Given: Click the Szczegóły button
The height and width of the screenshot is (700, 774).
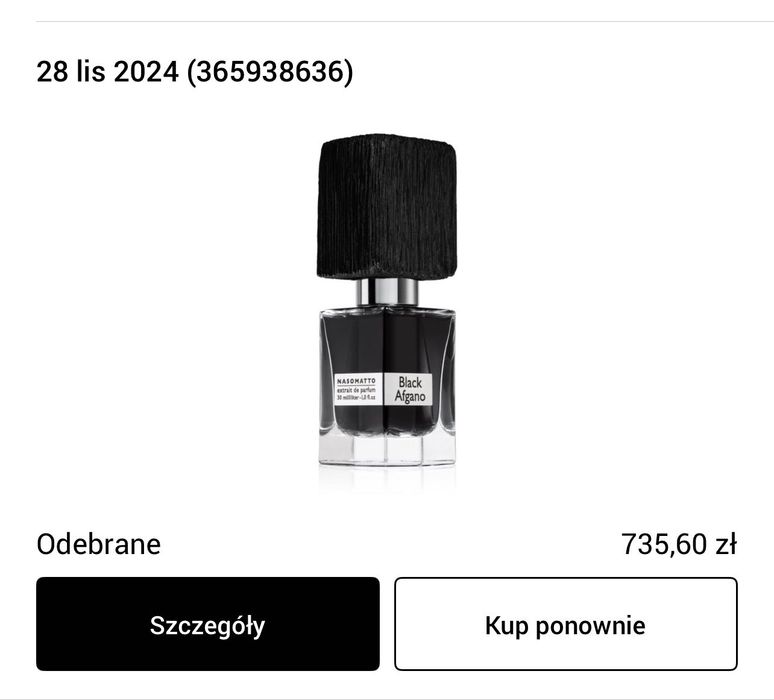Looking at the screenshot, I should point(208,624).
